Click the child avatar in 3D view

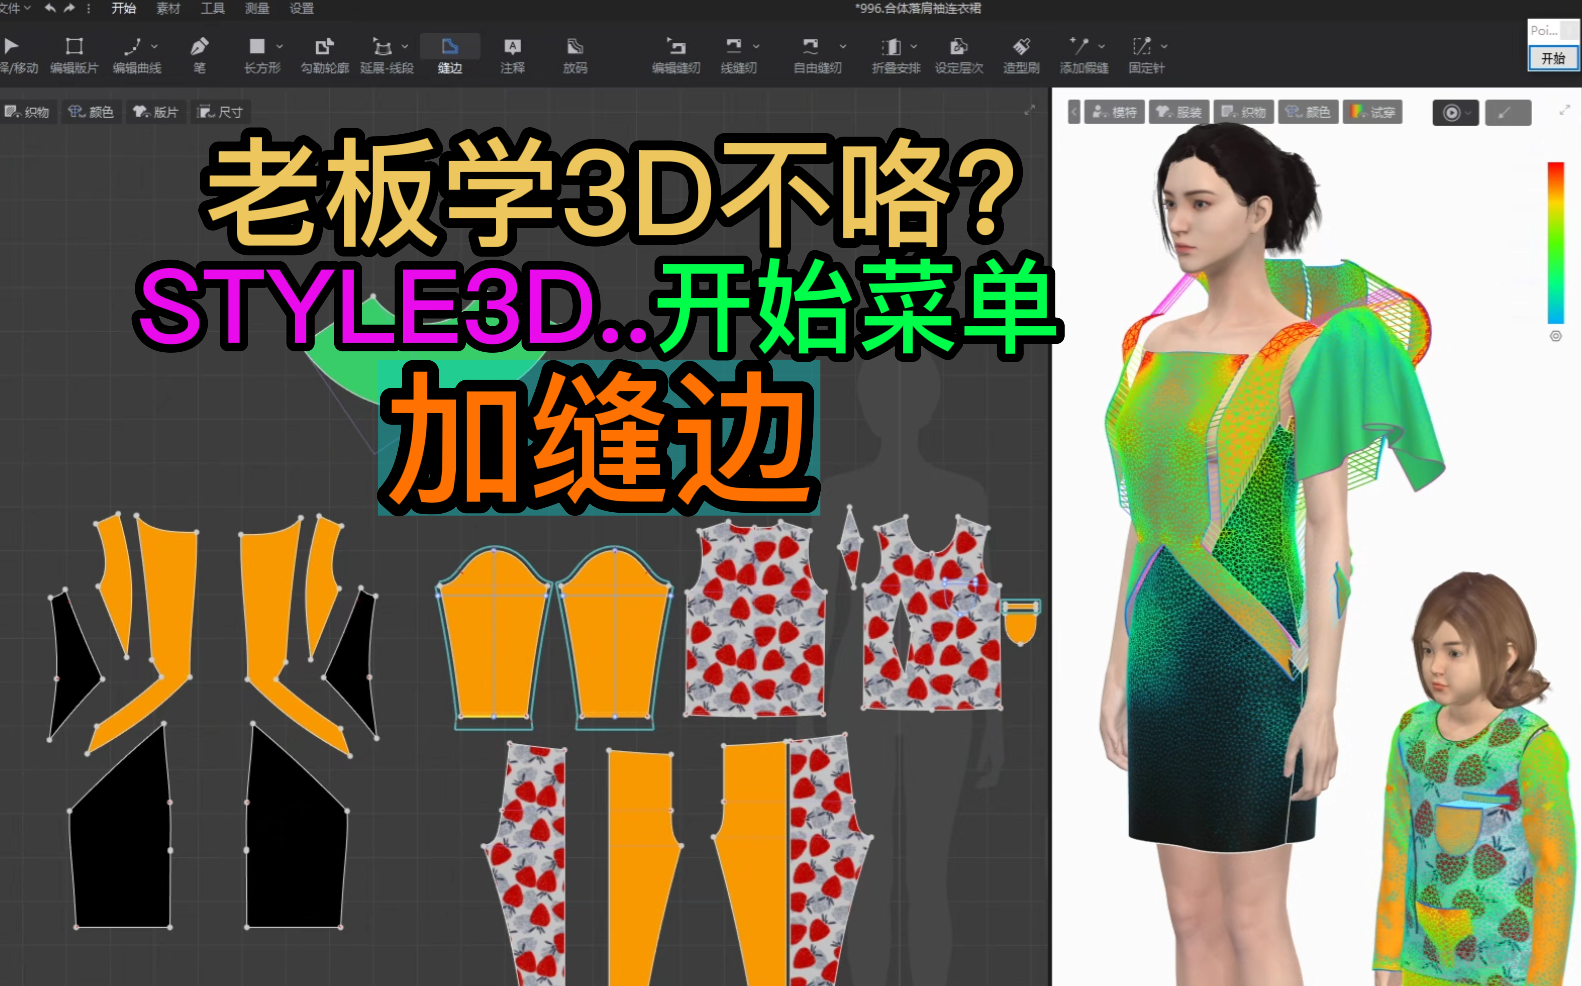(1476, 780)
